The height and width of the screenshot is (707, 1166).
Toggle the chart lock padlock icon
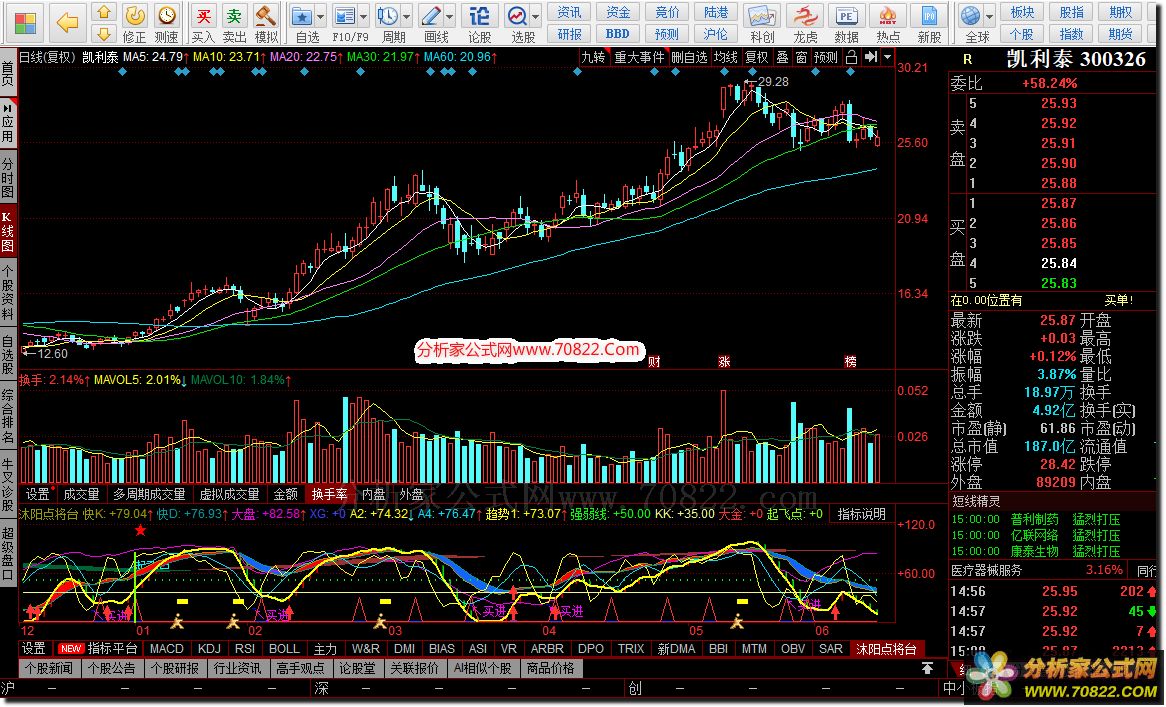(851, 57)
